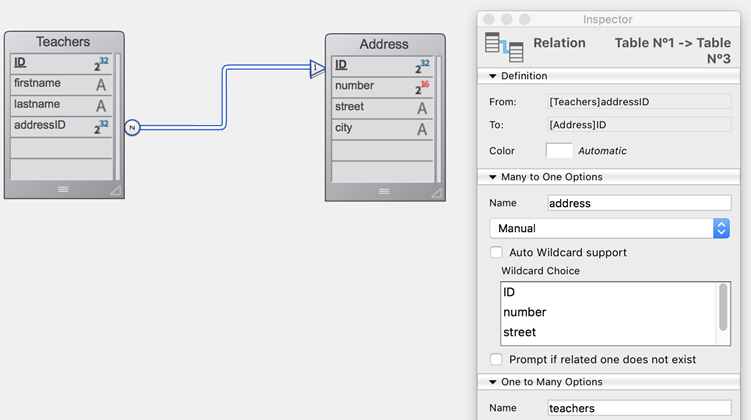Click the alpha type icon for firstname
Image resolution: width=751 pixels, height=420 pixels.
101,85
